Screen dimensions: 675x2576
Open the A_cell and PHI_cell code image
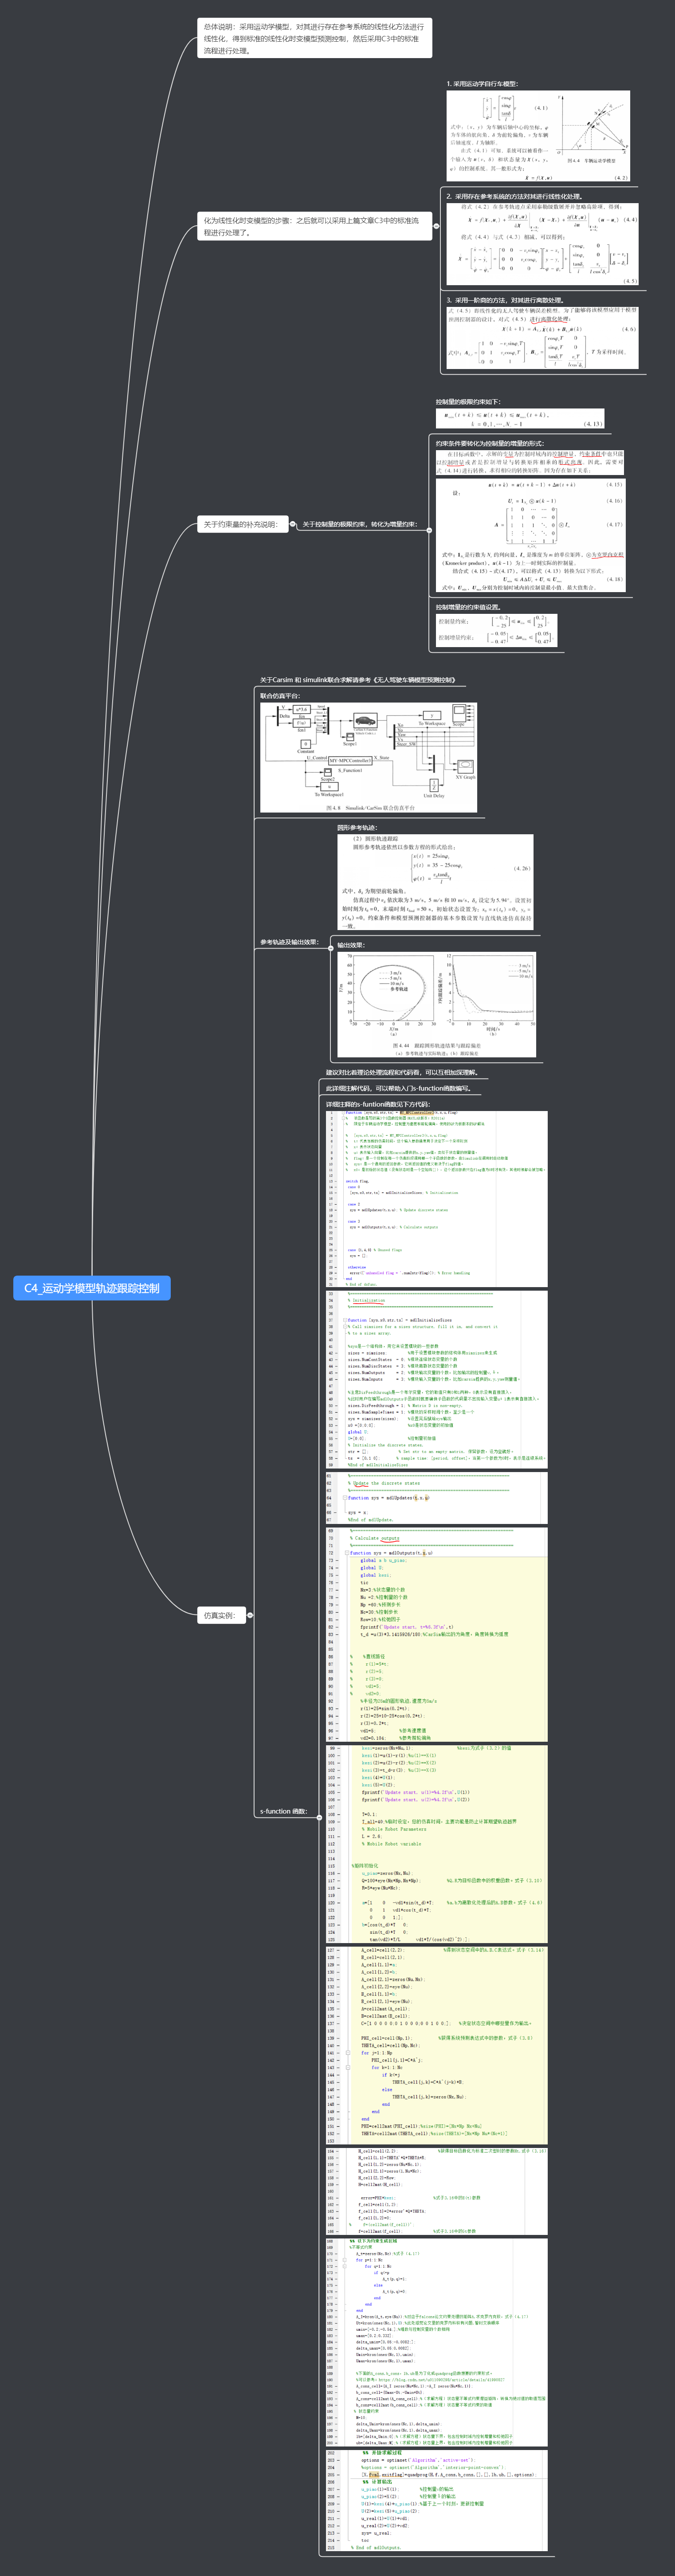coord(437,2046)
